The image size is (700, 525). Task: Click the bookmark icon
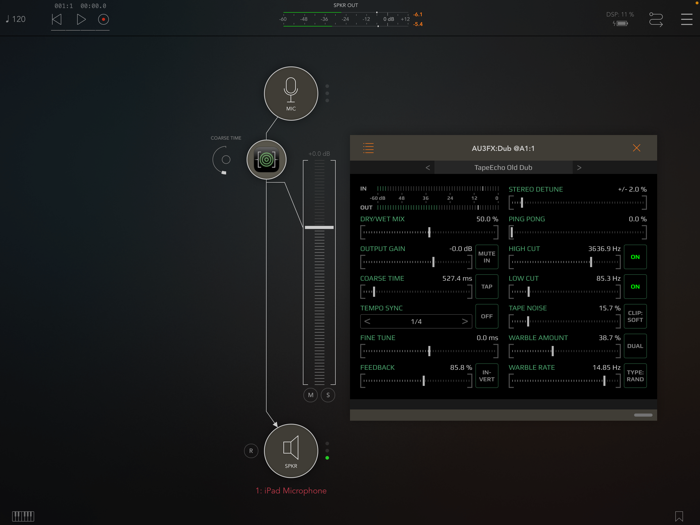(679, 516)
